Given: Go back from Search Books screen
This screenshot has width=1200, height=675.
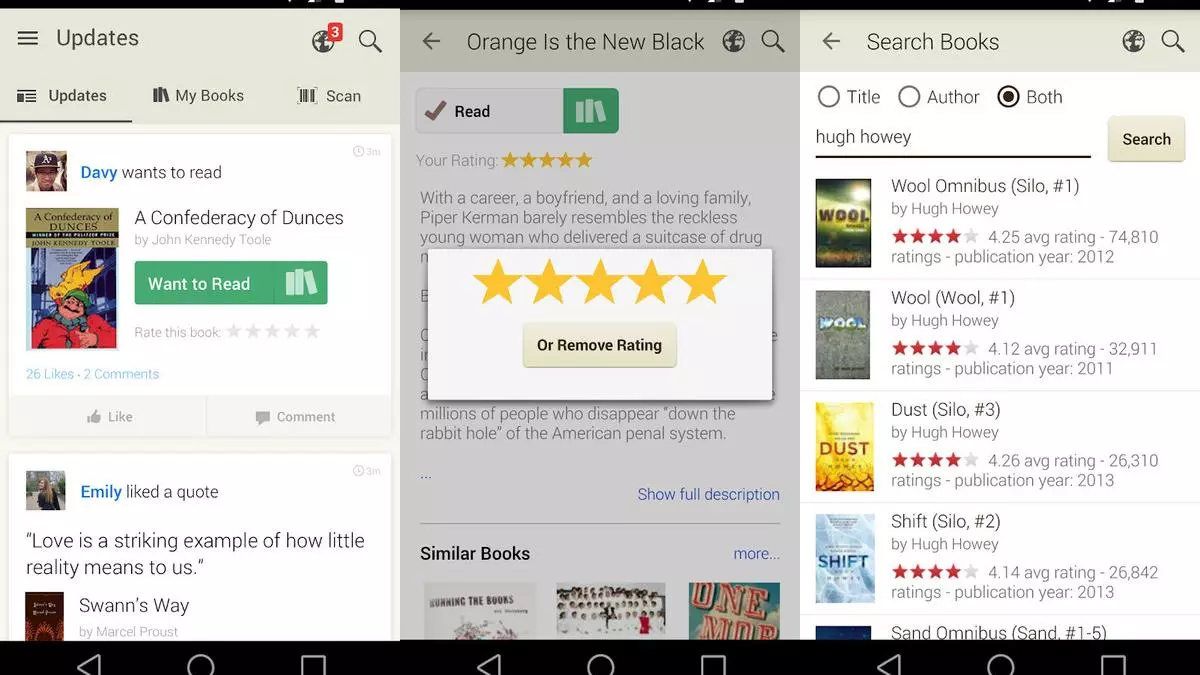Looking at the screenshot, I should click(x=831, y=42).
